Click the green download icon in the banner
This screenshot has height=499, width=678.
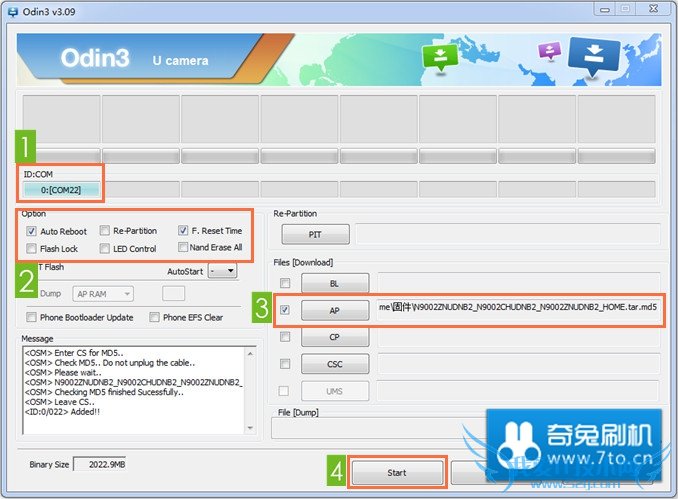pos(440,58)
